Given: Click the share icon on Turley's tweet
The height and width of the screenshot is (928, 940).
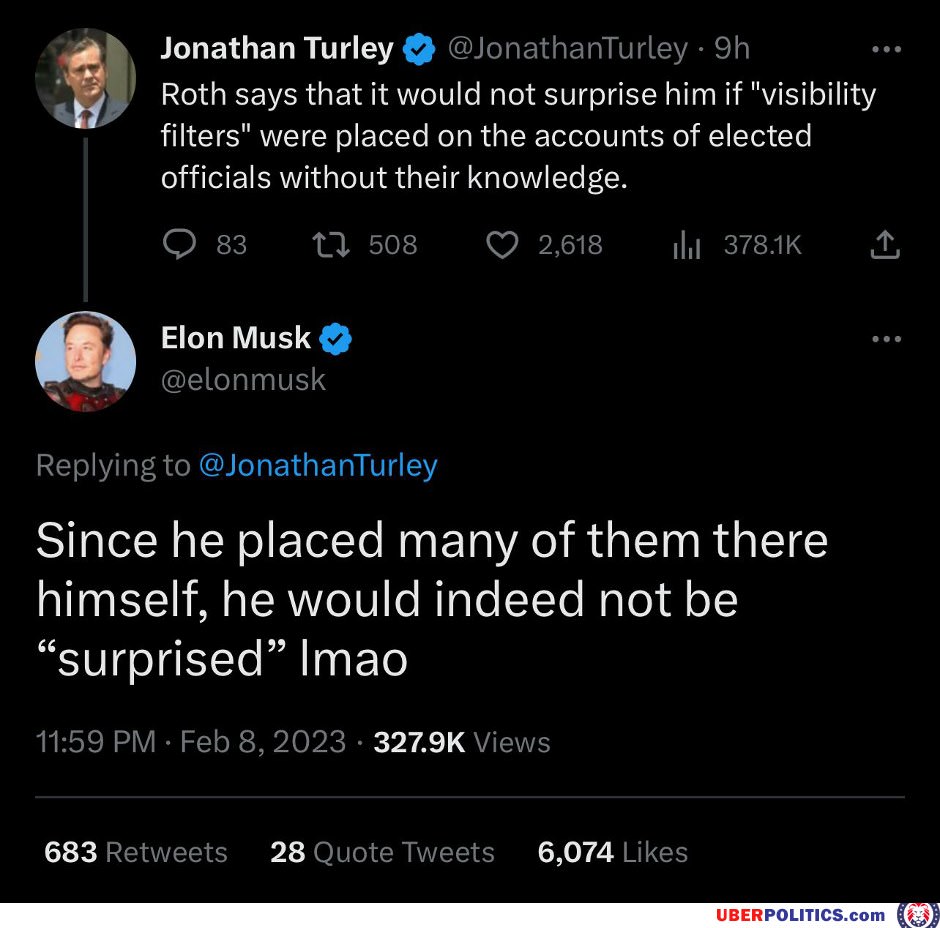Looking at the screenshot, I should point(885,244).
